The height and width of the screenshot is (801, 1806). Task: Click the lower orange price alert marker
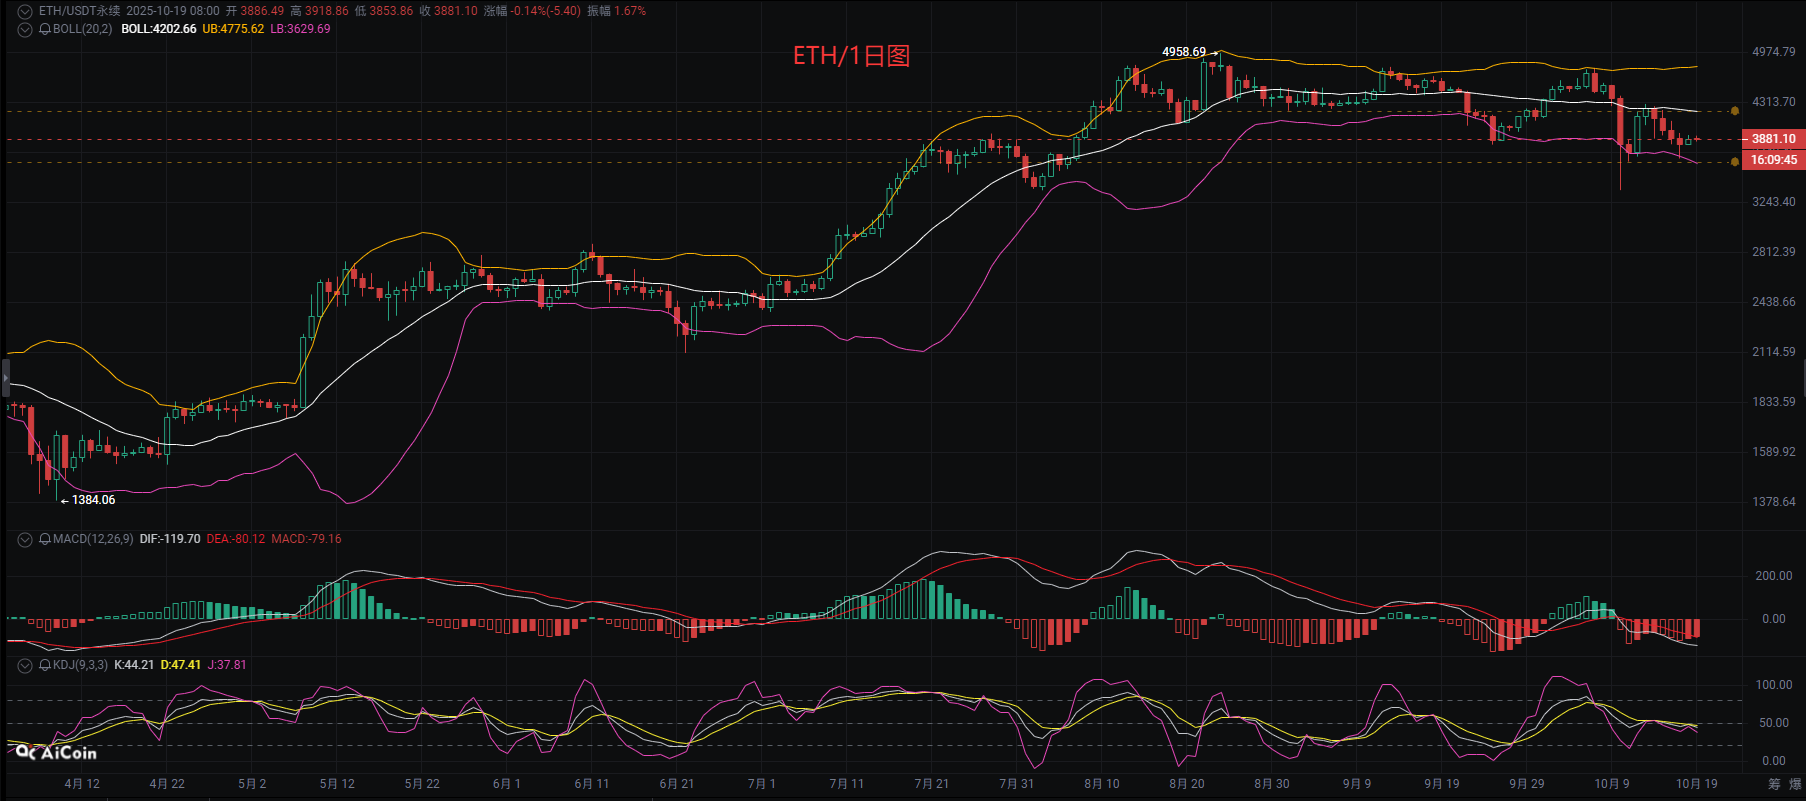[x=1734, y=162]
